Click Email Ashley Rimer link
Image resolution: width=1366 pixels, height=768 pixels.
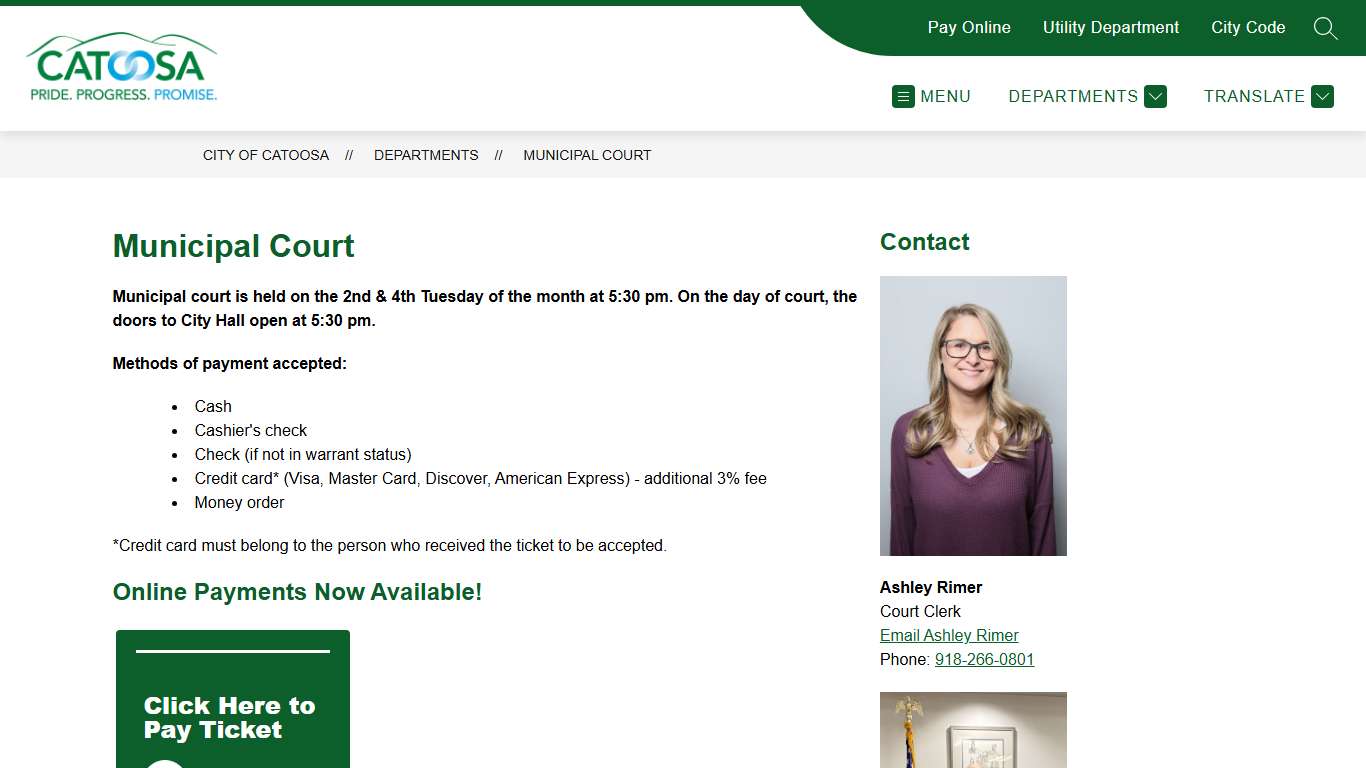click(x=949, y=635)
